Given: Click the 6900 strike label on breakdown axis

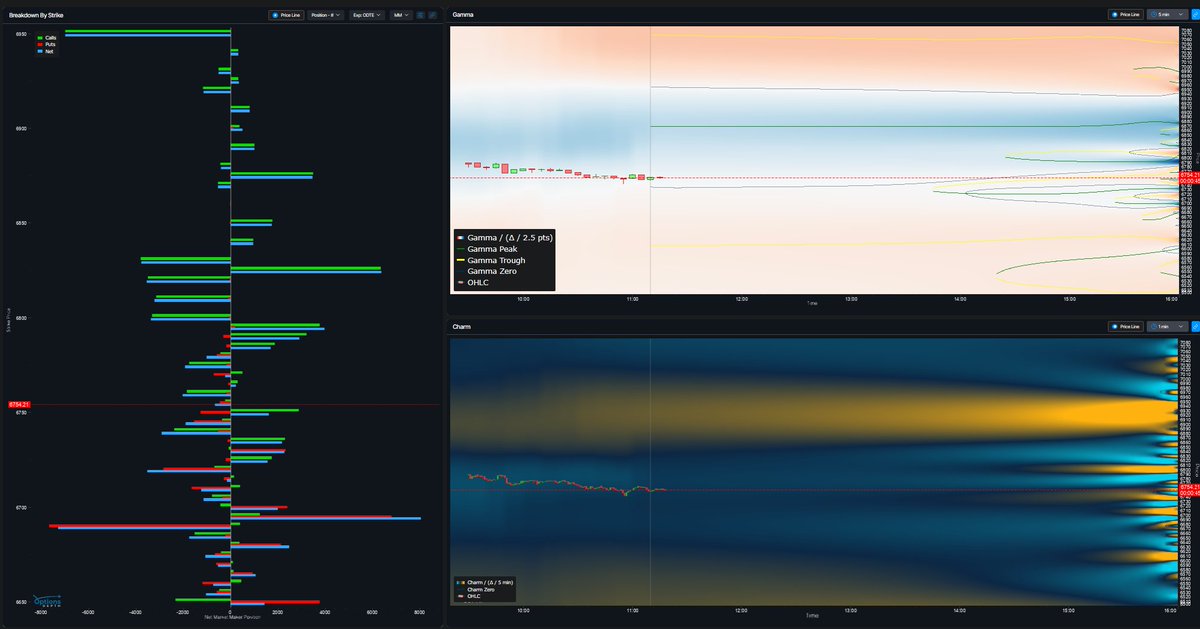Looking at the screenshot, I should [21, 128].
